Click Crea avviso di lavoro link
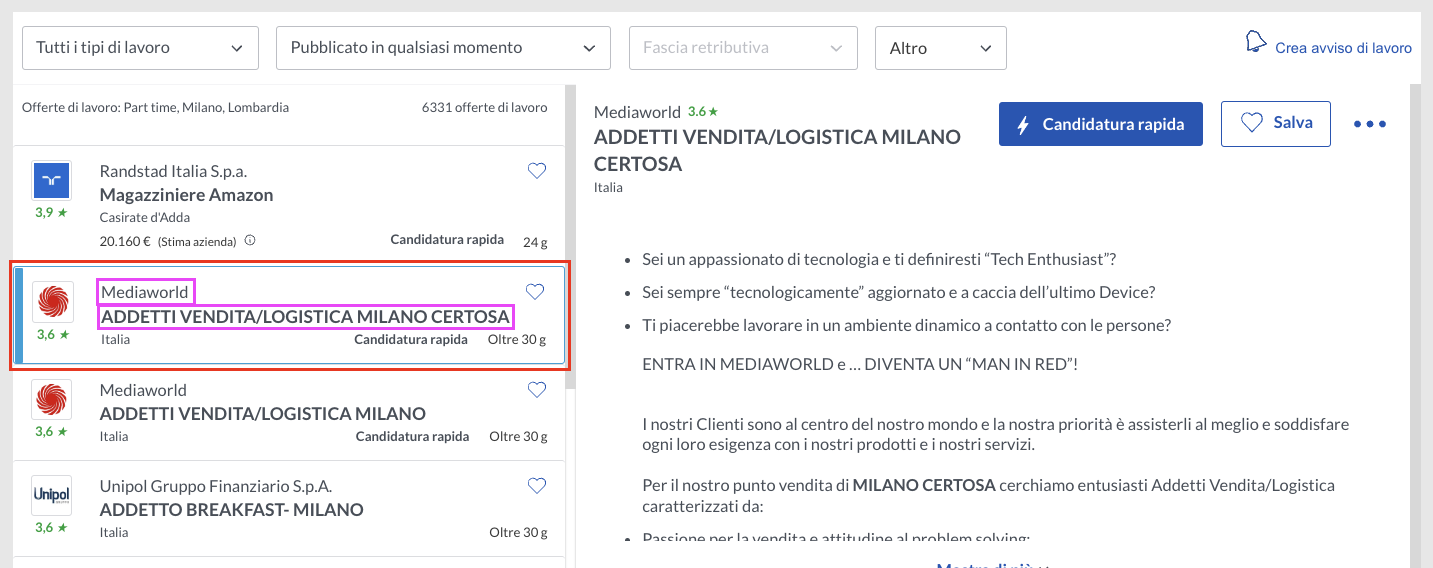Image resolution: width=1433 pixels, height=568 pixels. pos(1343,48)
